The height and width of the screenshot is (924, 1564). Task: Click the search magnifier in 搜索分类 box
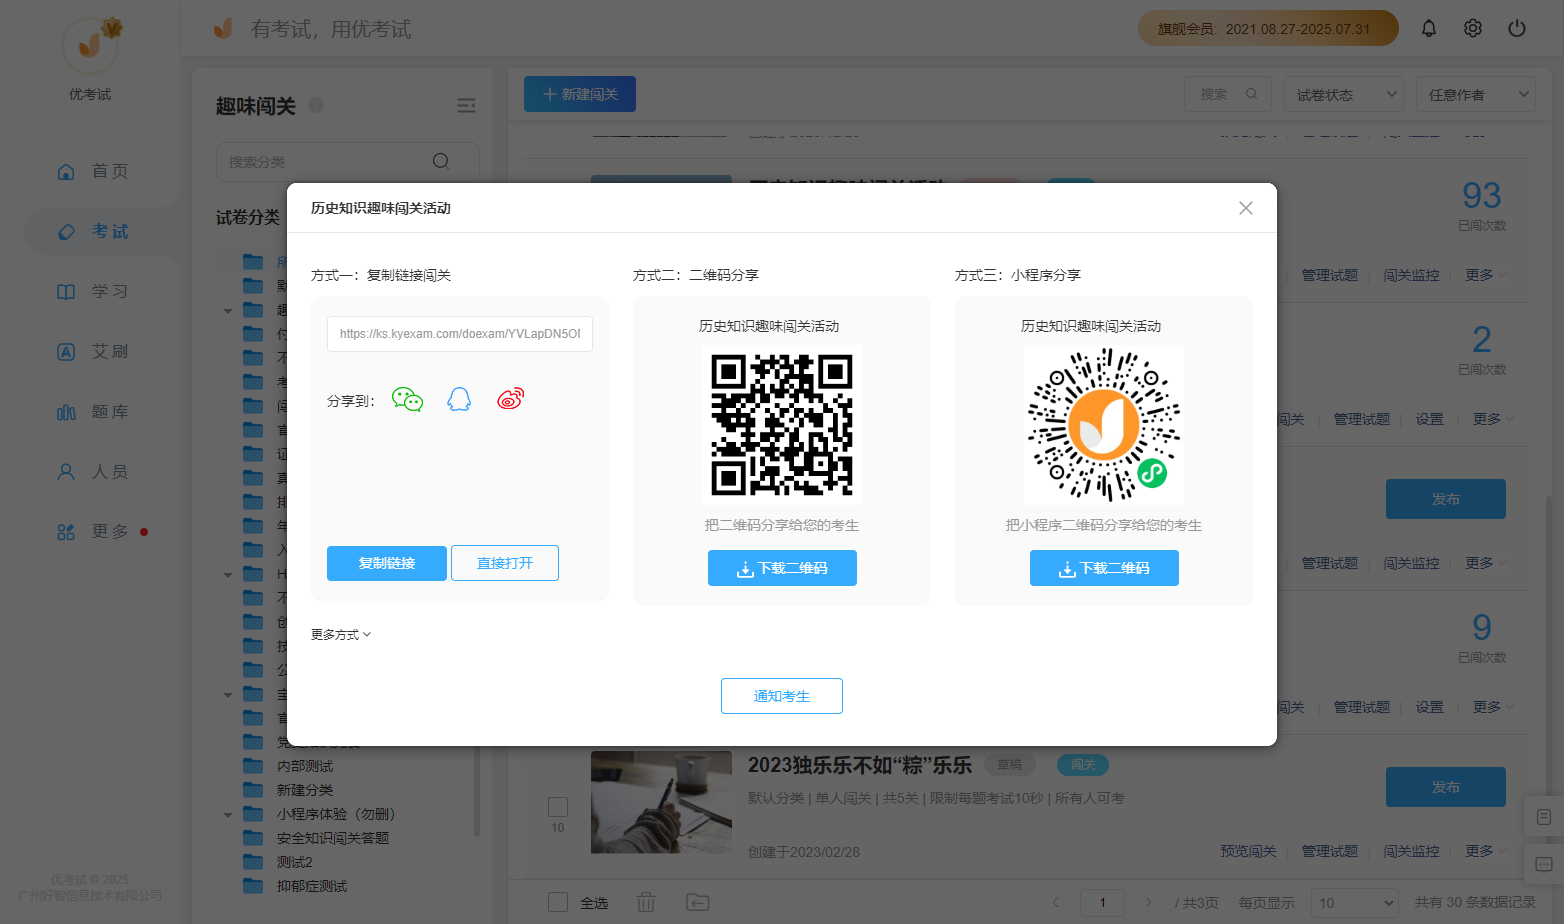pyautogui.click(x=441, y=161)
